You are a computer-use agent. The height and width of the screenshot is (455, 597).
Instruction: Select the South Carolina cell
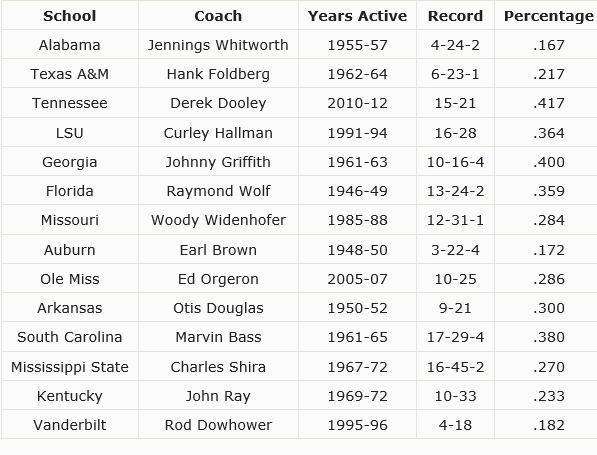coord(70,337)
